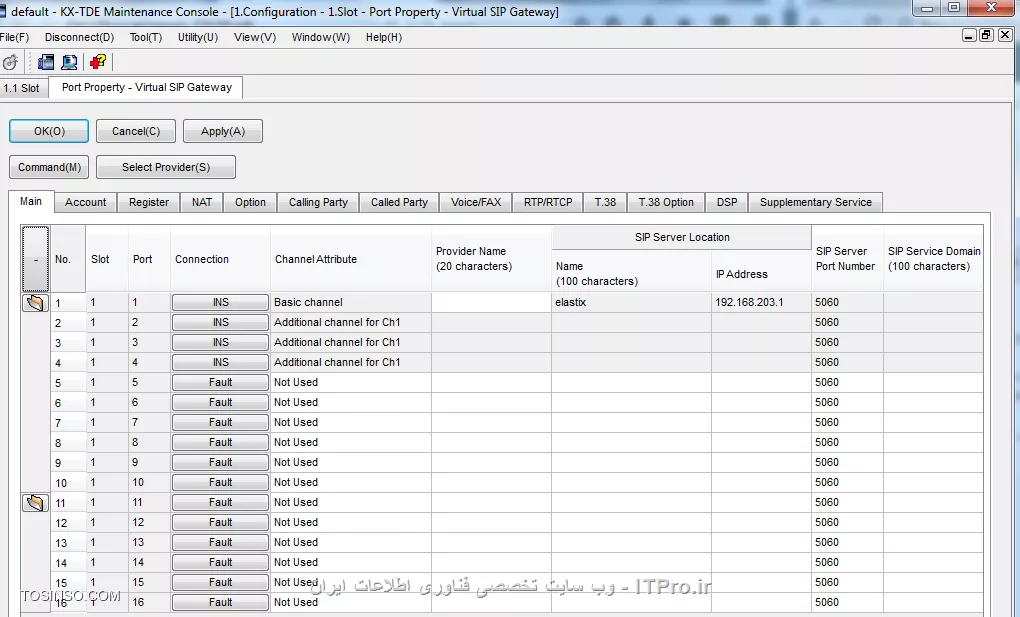Select Port Property - Virtual SIP Gateway tab
The height and width of the screenshot is (617, 1020).
146,87
